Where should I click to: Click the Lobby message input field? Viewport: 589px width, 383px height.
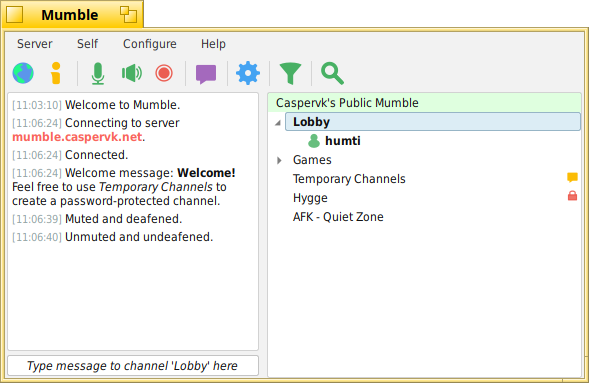pyautogui.click(x=133, y=366)
